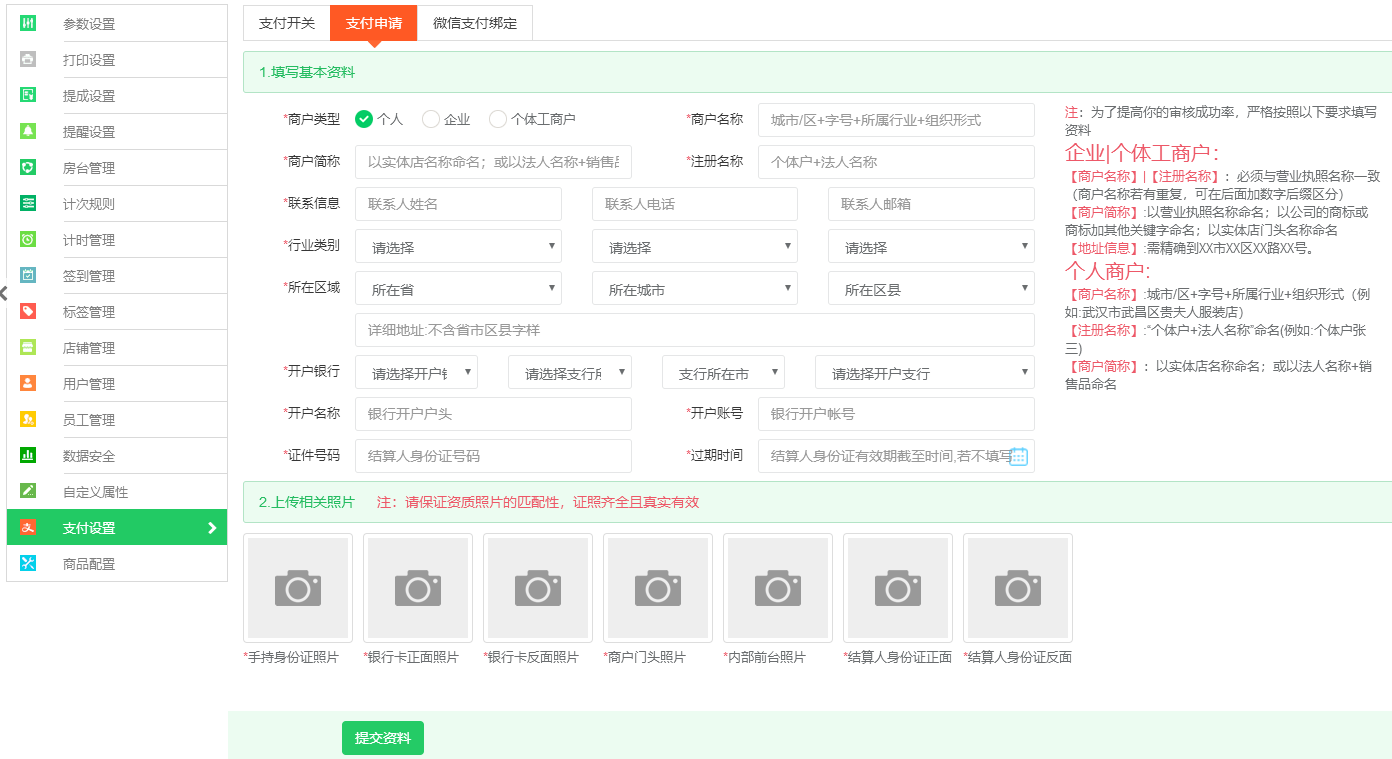Open 员工管理 sidebar link

[x=117, y=419]
